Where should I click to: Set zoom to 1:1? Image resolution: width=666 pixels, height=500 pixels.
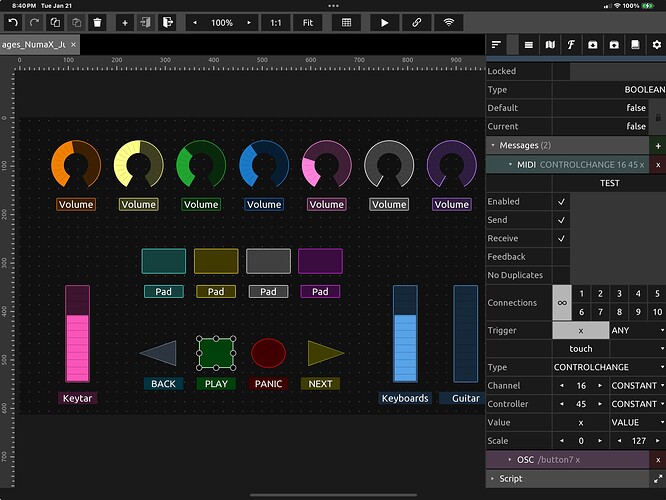click(x=276, y=23)
